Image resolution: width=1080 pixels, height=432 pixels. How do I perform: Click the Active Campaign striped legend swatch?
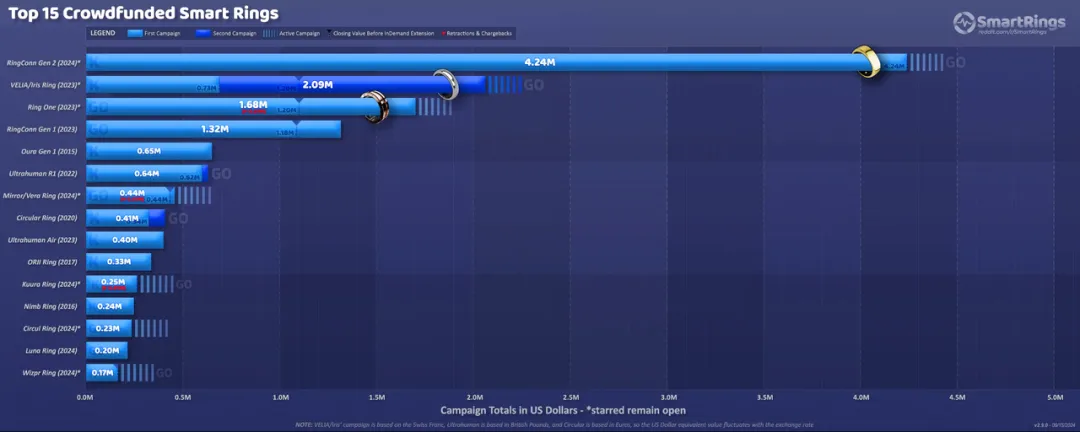(270, 33)
